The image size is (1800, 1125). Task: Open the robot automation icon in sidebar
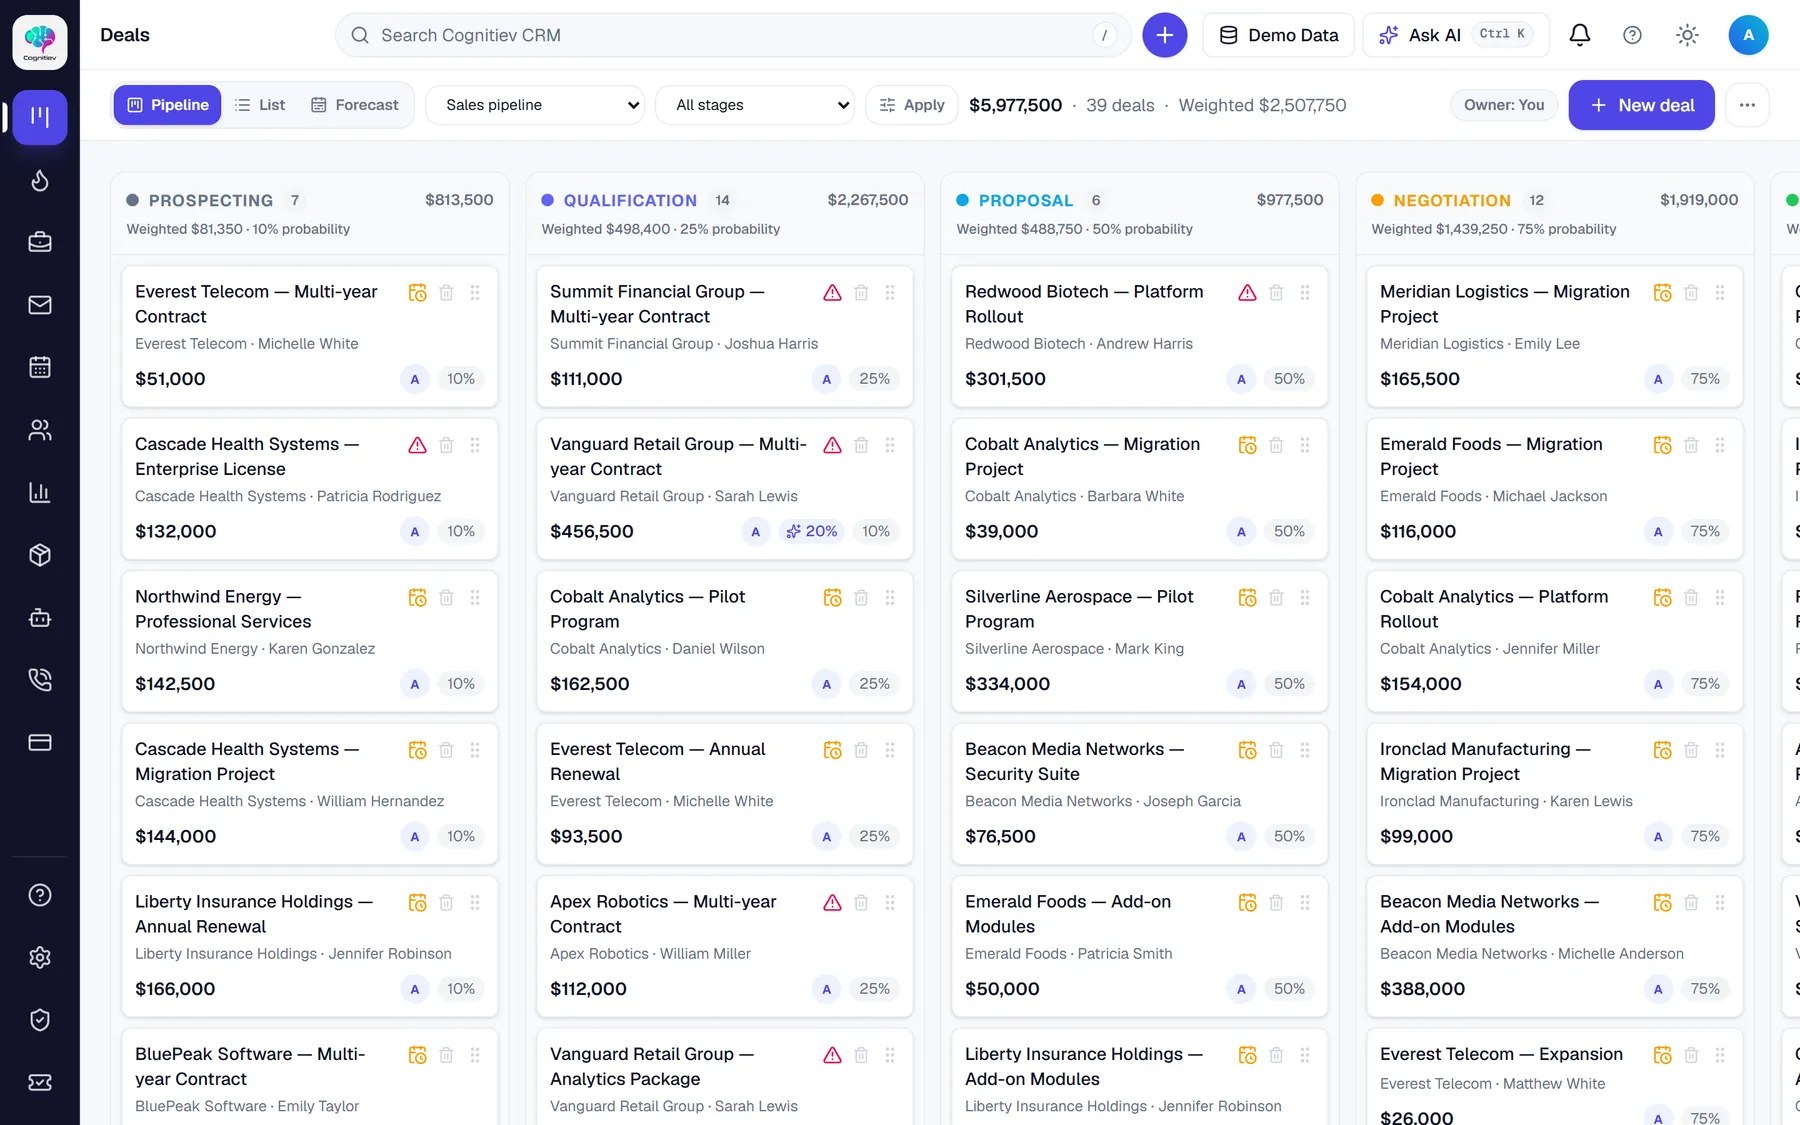click(40, 617)
